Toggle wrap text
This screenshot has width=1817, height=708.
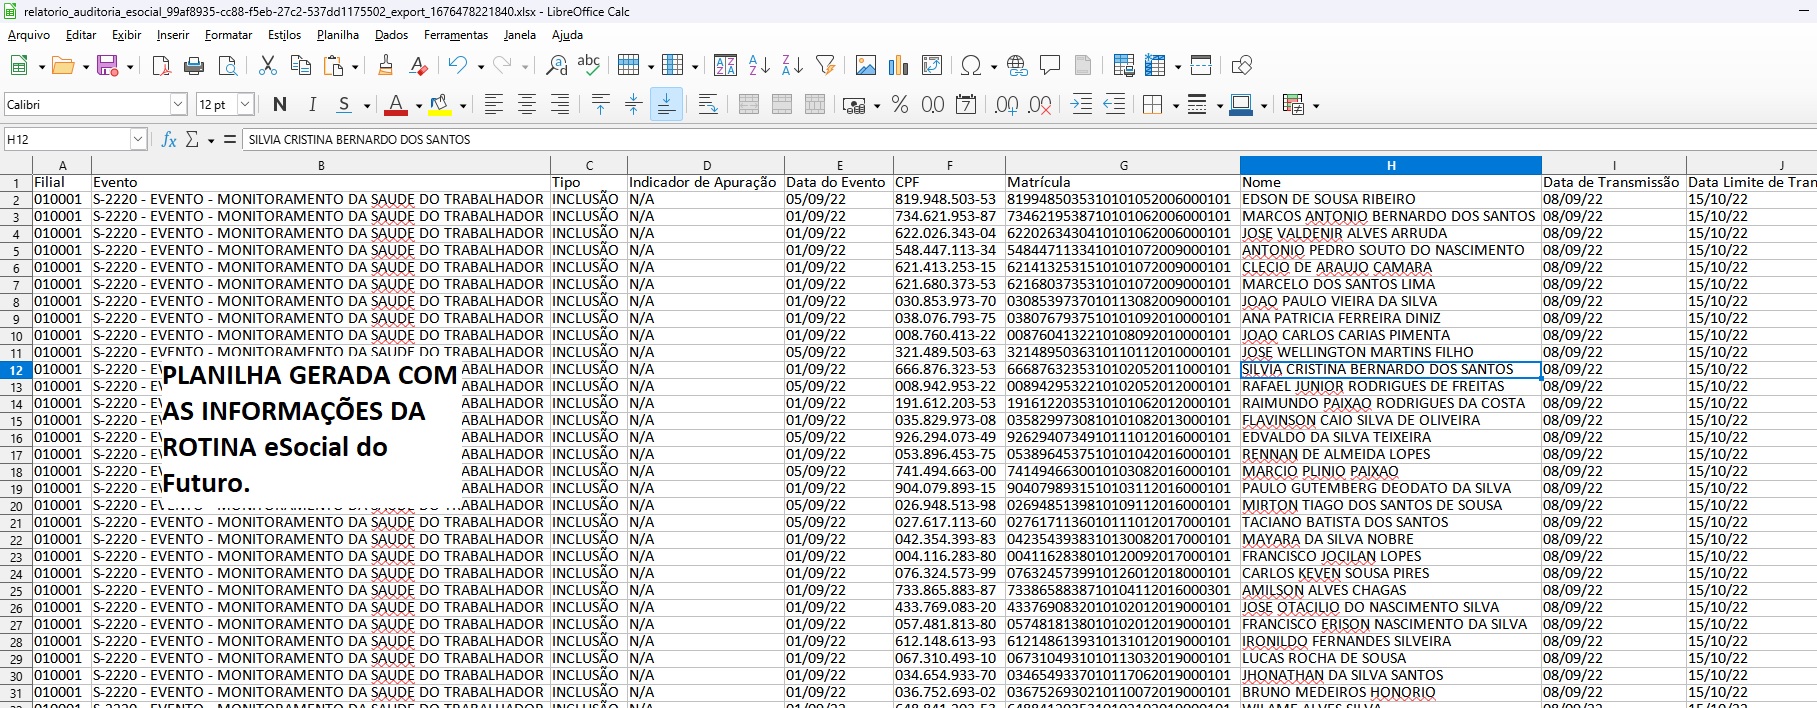pyautogui.click(x=707, y=105)
